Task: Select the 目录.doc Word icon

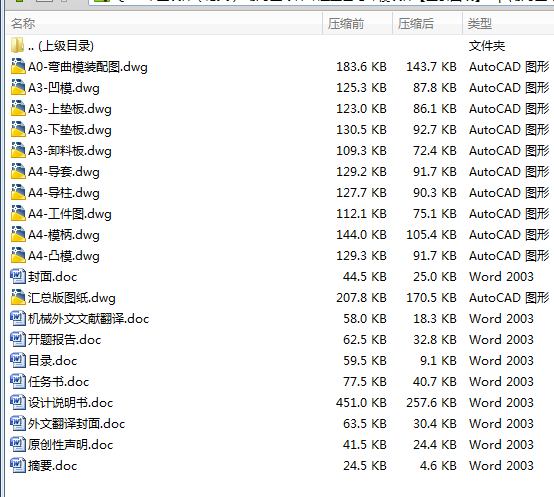Action: (18, 361)
